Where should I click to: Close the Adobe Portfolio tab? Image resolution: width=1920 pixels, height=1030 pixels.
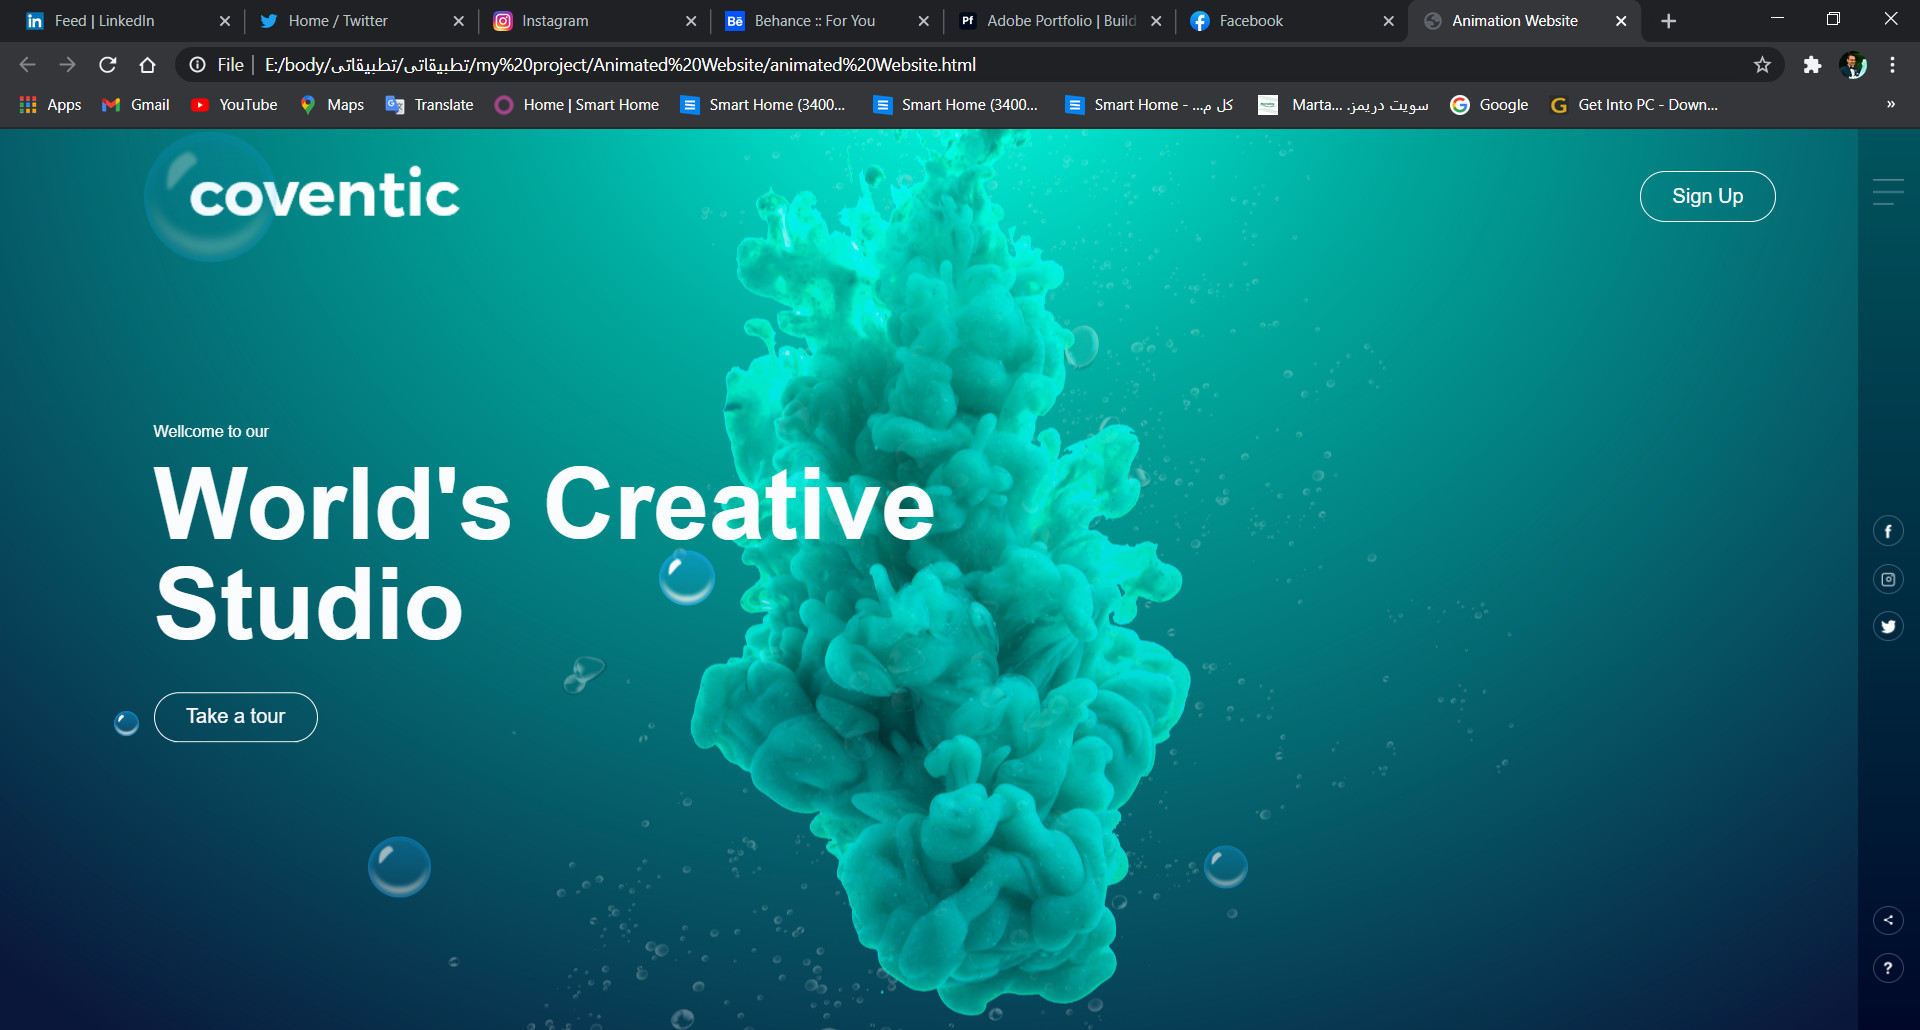[x=1156, y=21]
